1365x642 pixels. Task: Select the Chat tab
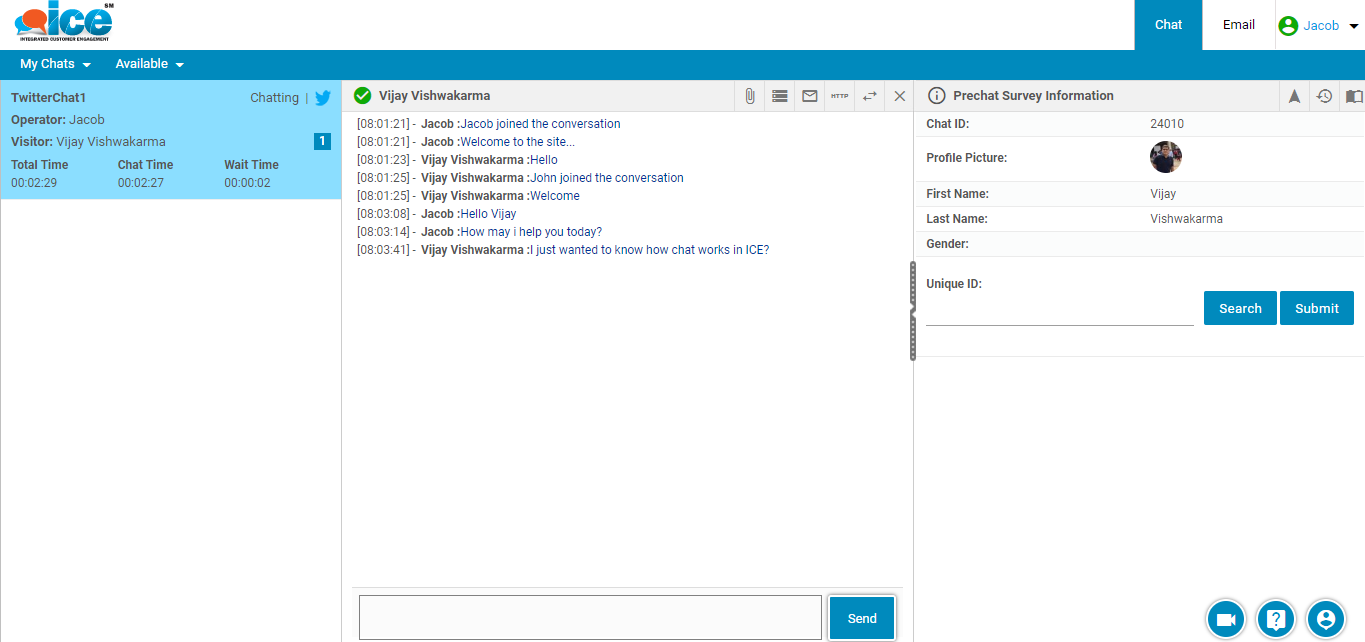1168,25
